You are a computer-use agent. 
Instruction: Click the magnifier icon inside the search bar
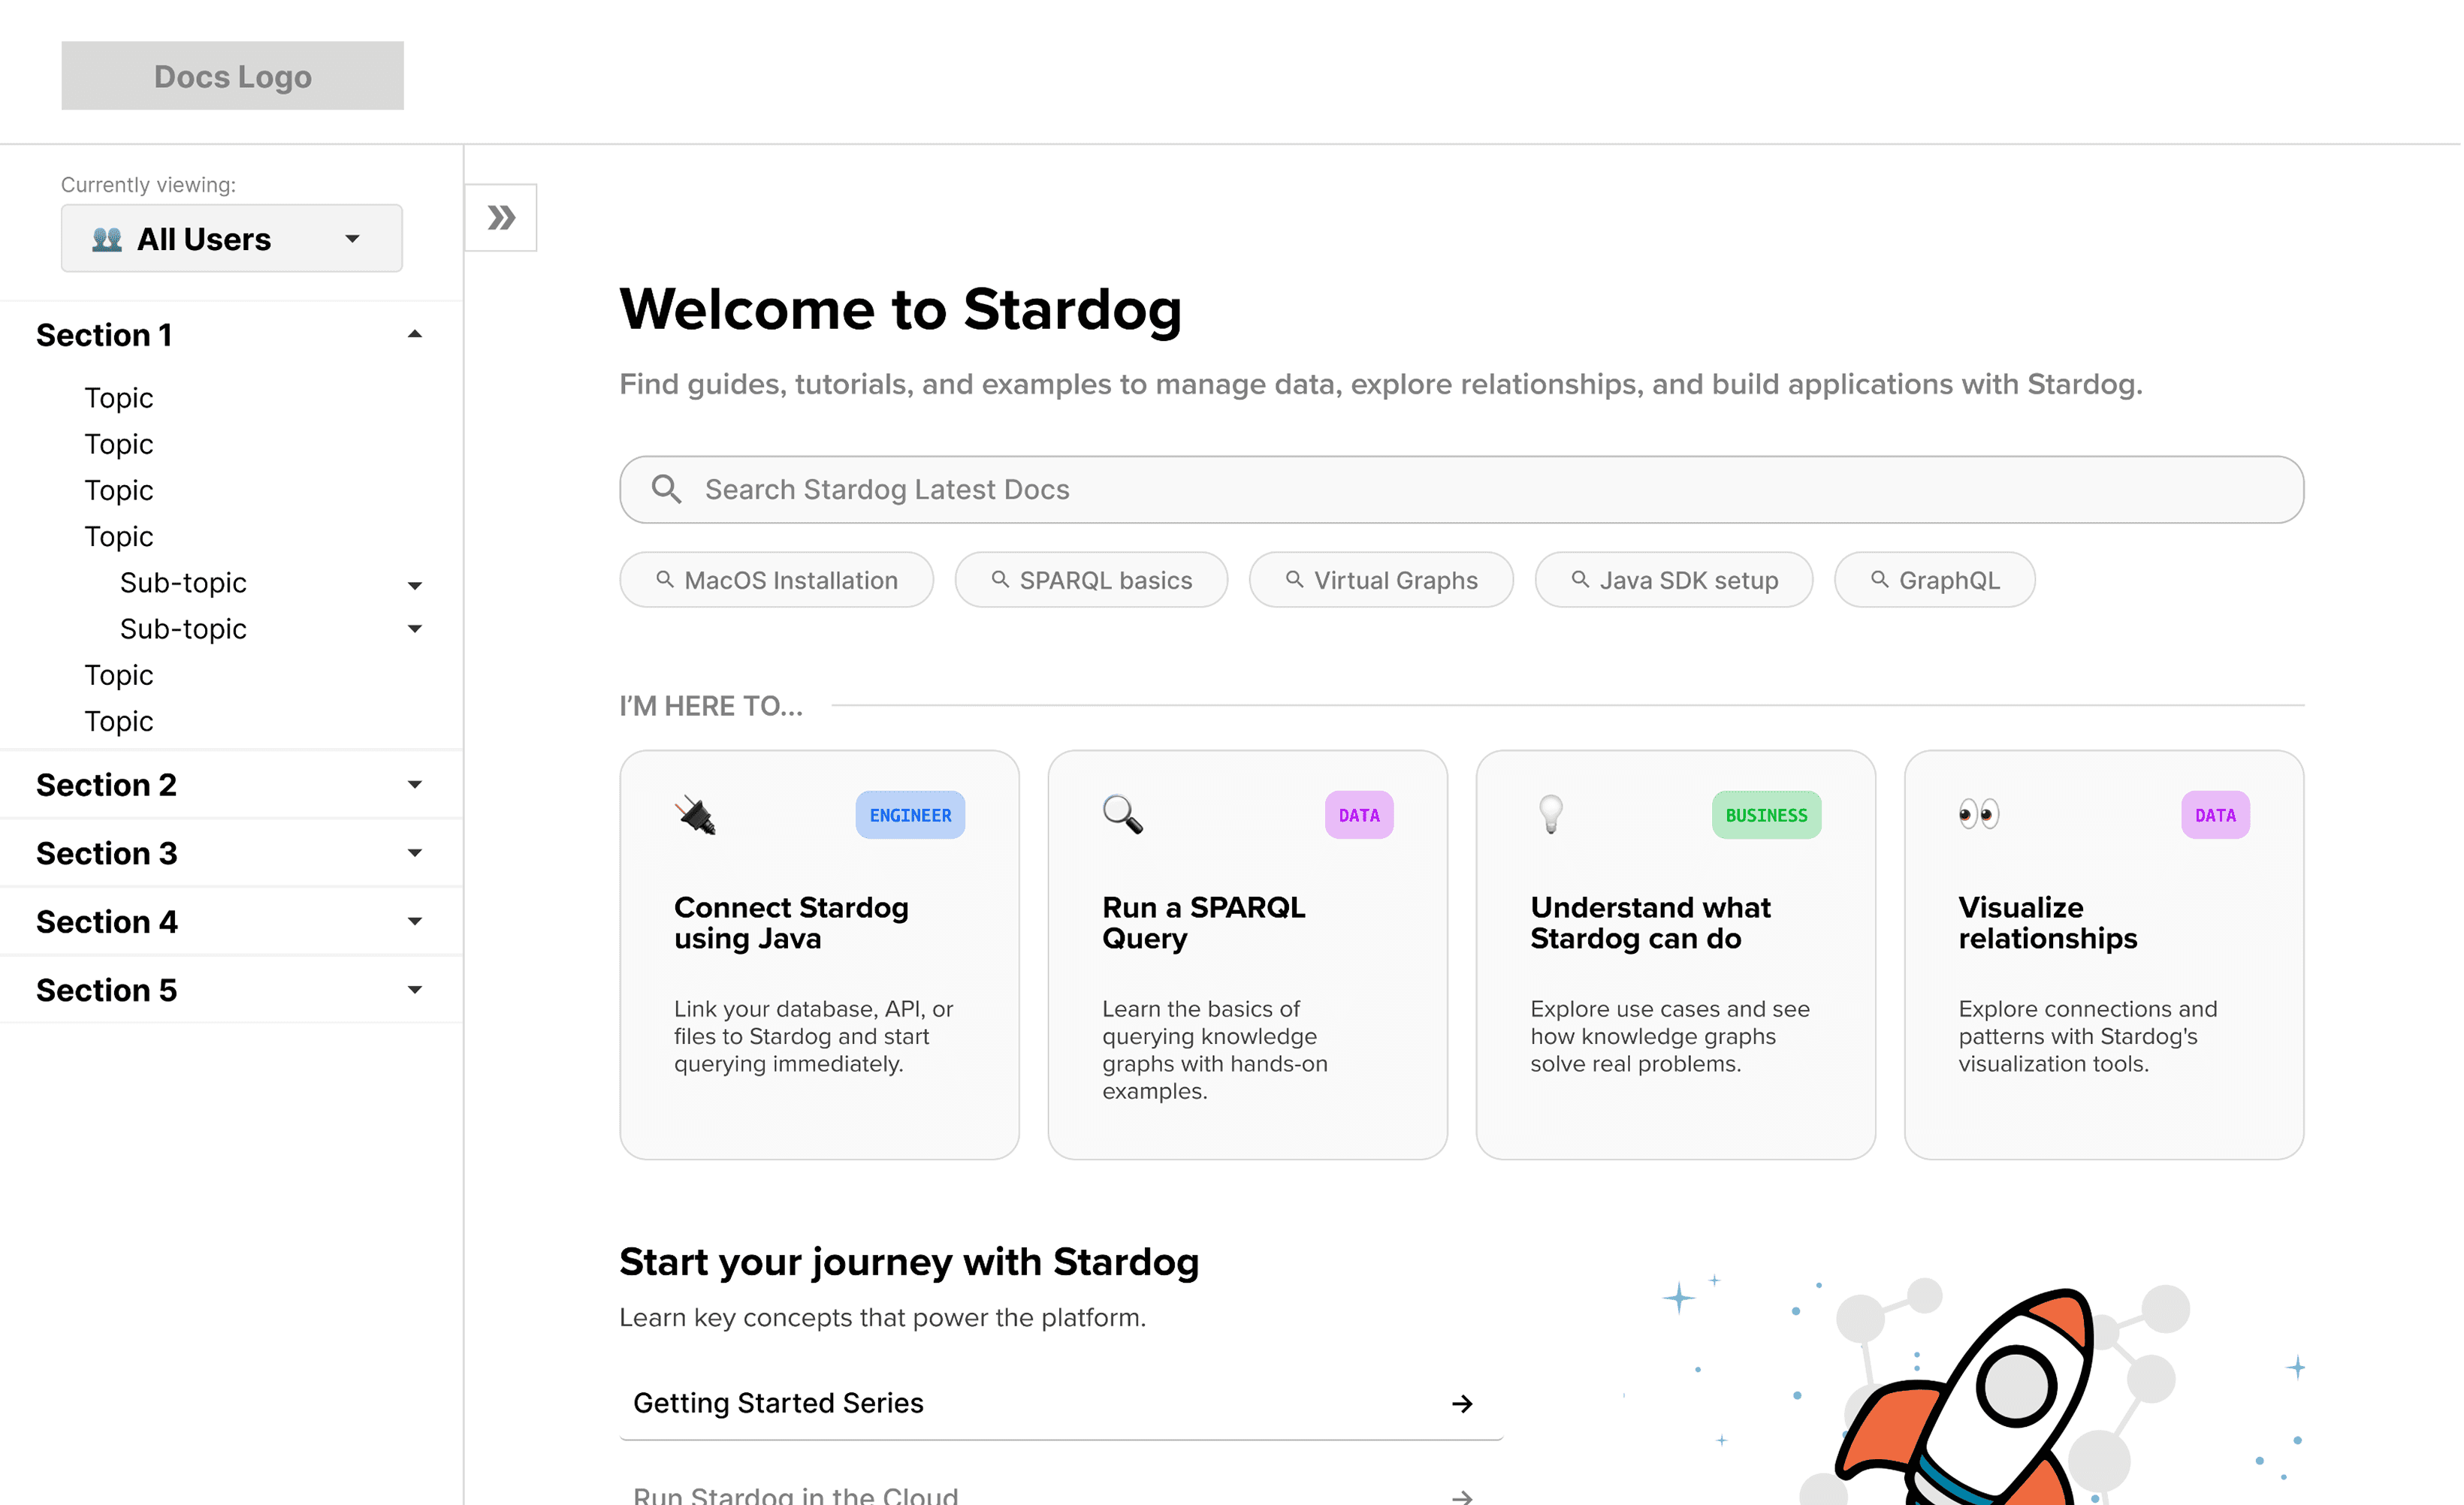pos(666,489)
